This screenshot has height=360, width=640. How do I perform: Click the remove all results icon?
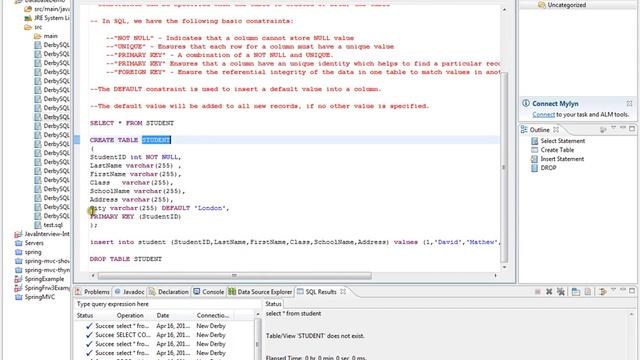[561, 291]
